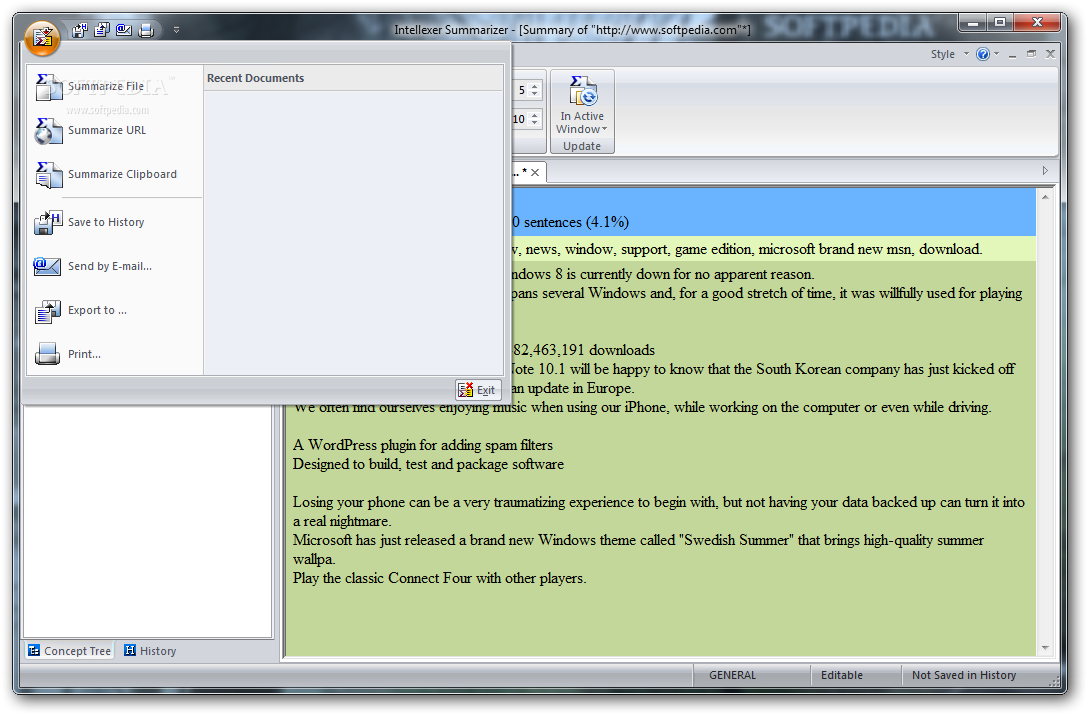This screenshot has width=1088, height=715.
Task: Select Save to History menu entry
Action: pyautogui.click(x=114, y=222)
